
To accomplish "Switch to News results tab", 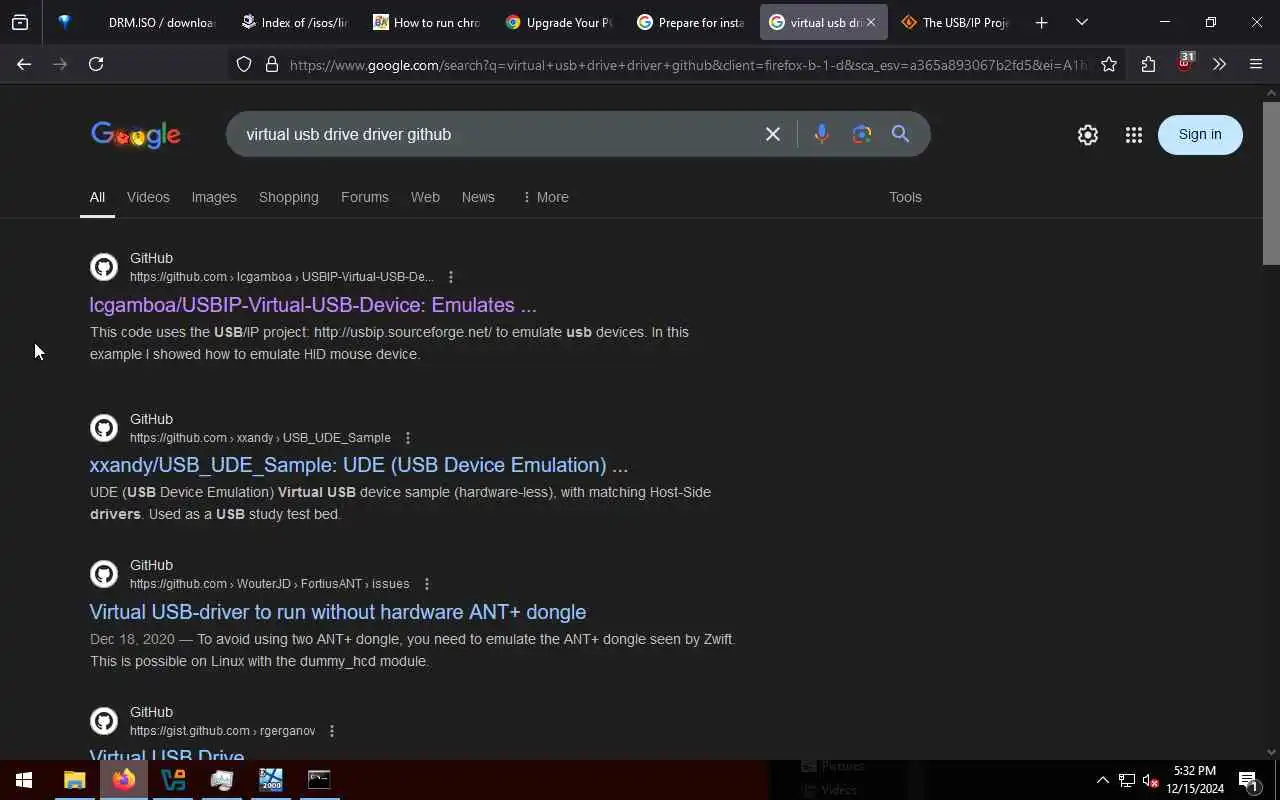I will tap(478, 197).
